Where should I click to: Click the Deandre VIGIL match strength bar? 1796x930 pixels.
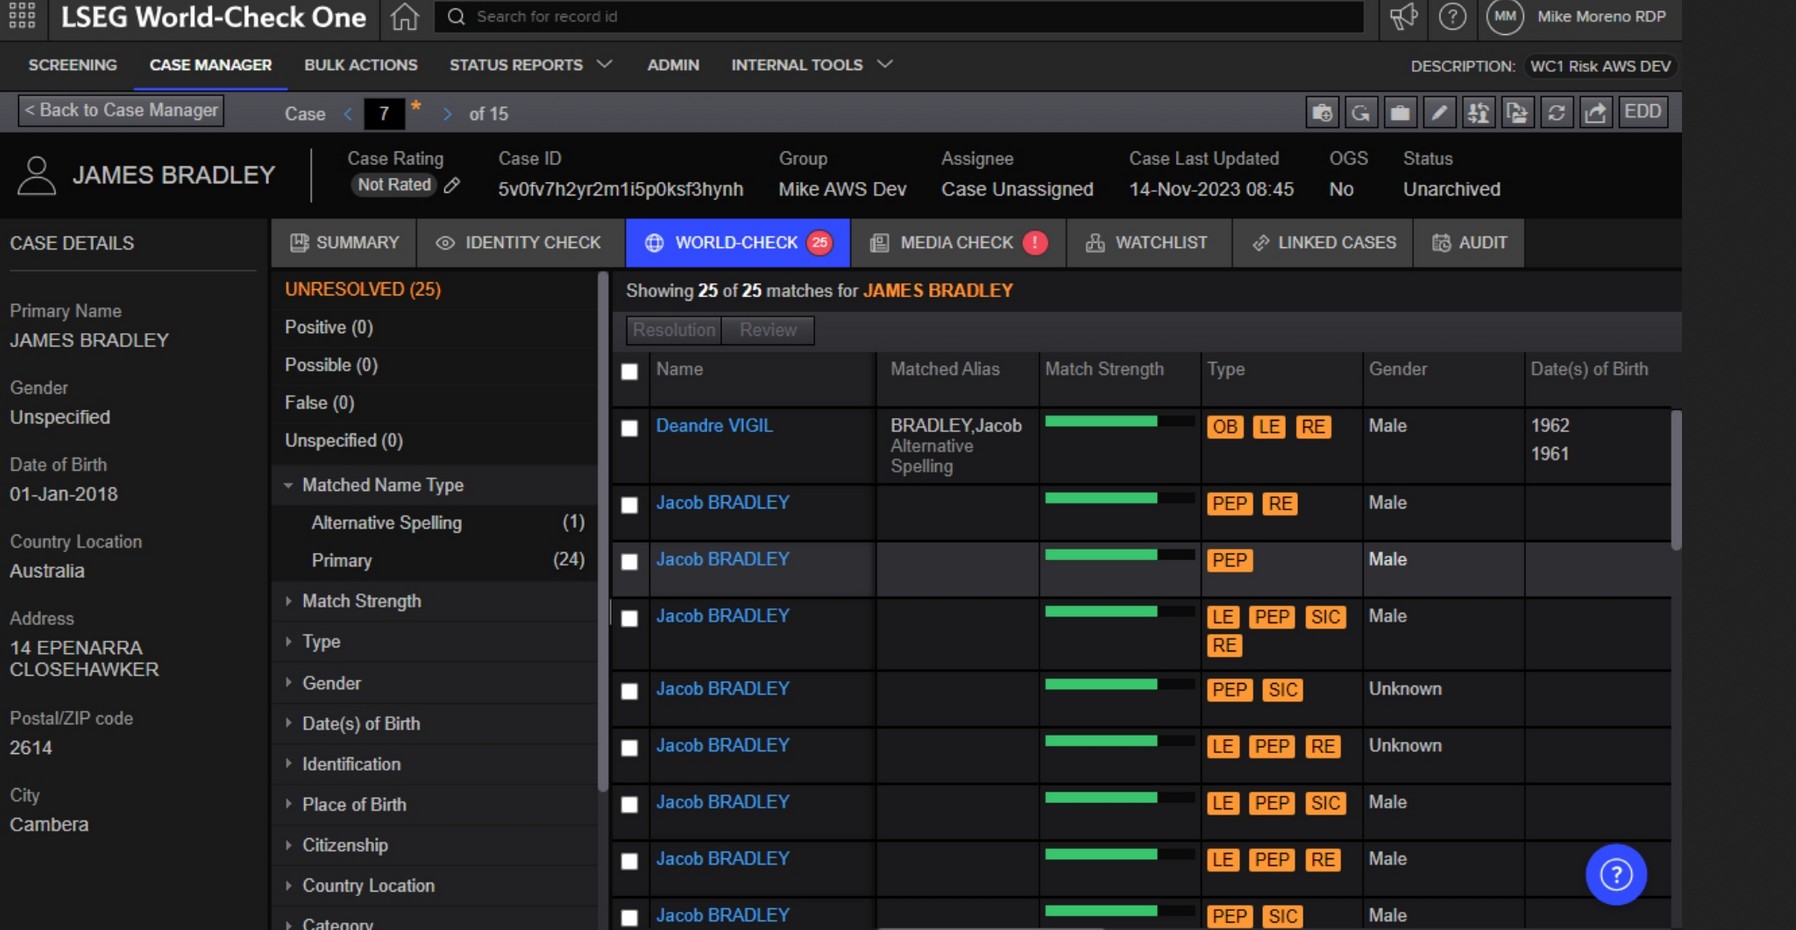pyautogui.click(x=1119, y=422)
